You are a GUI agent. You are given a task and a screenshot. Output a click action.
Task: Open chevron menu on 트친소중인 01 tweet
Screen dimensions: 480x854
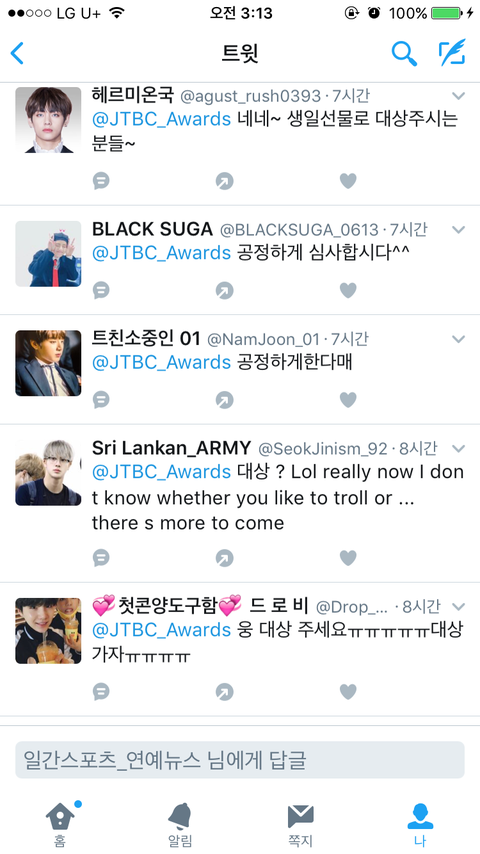pyautogui.click(x=459, y=339)
